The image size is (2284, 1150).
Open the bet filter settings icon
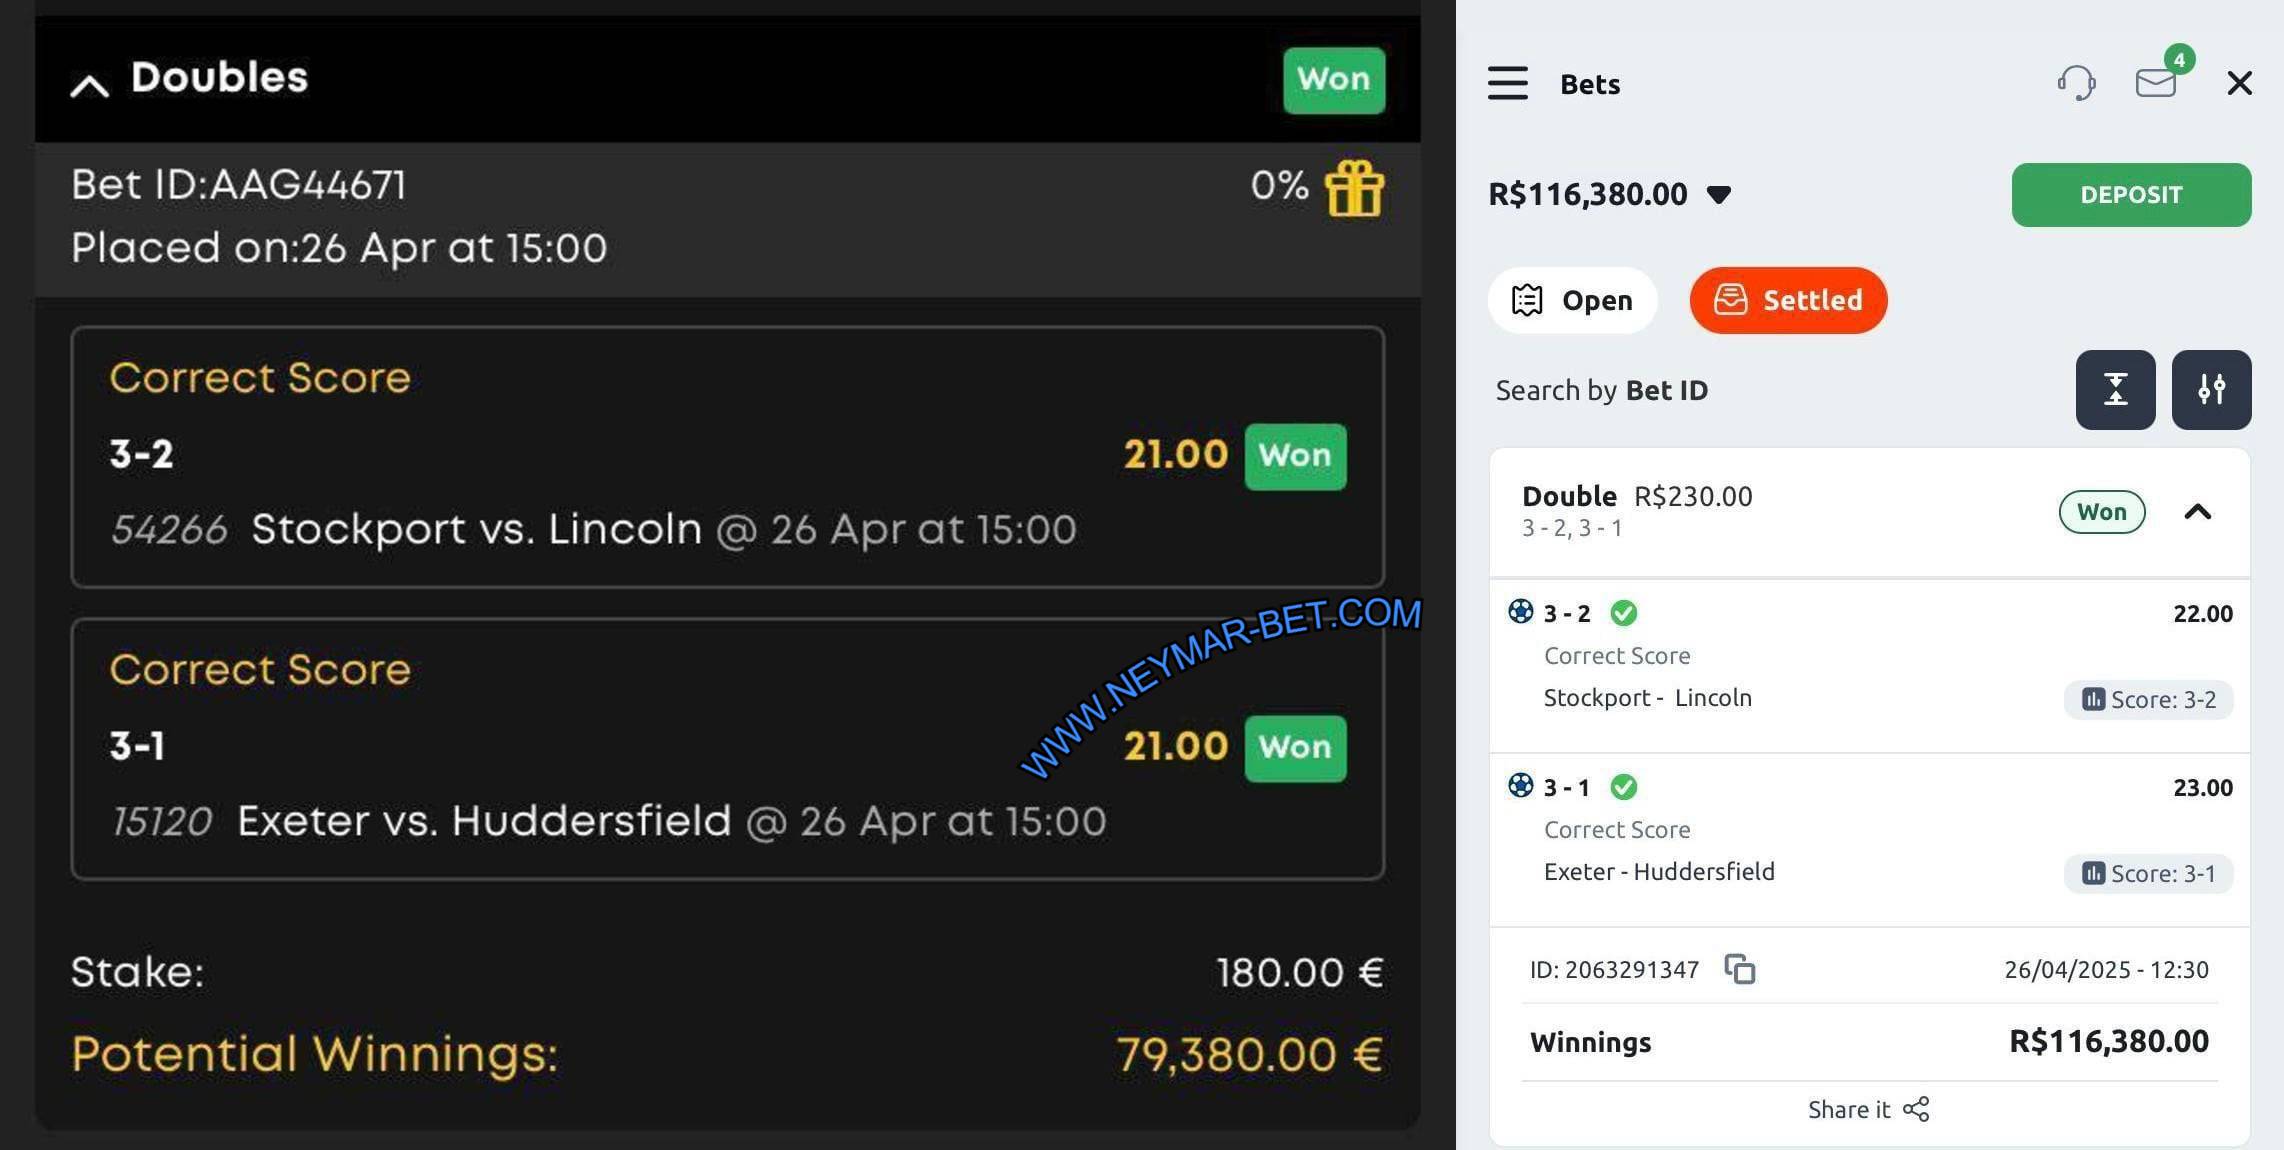[2211, 390]
